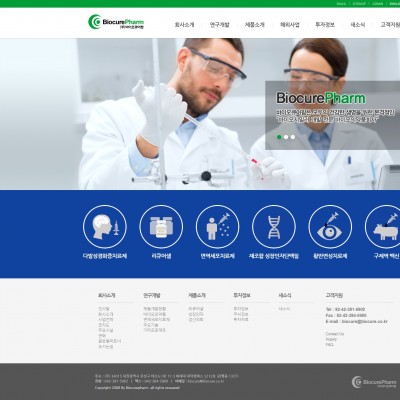Click the BiocurePharm logo in header
400x400 pixels.
click(116, 22)
